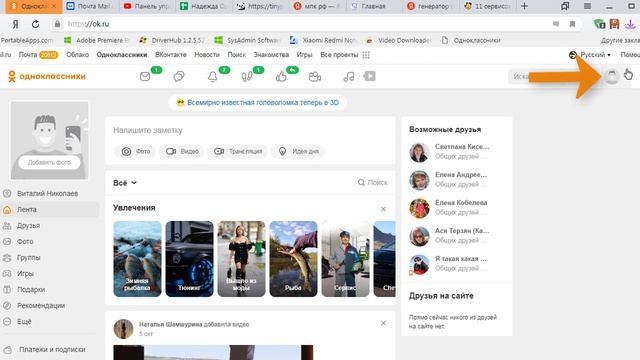
Task: Open the browser hamburger menu
Action: pos(587,6)
